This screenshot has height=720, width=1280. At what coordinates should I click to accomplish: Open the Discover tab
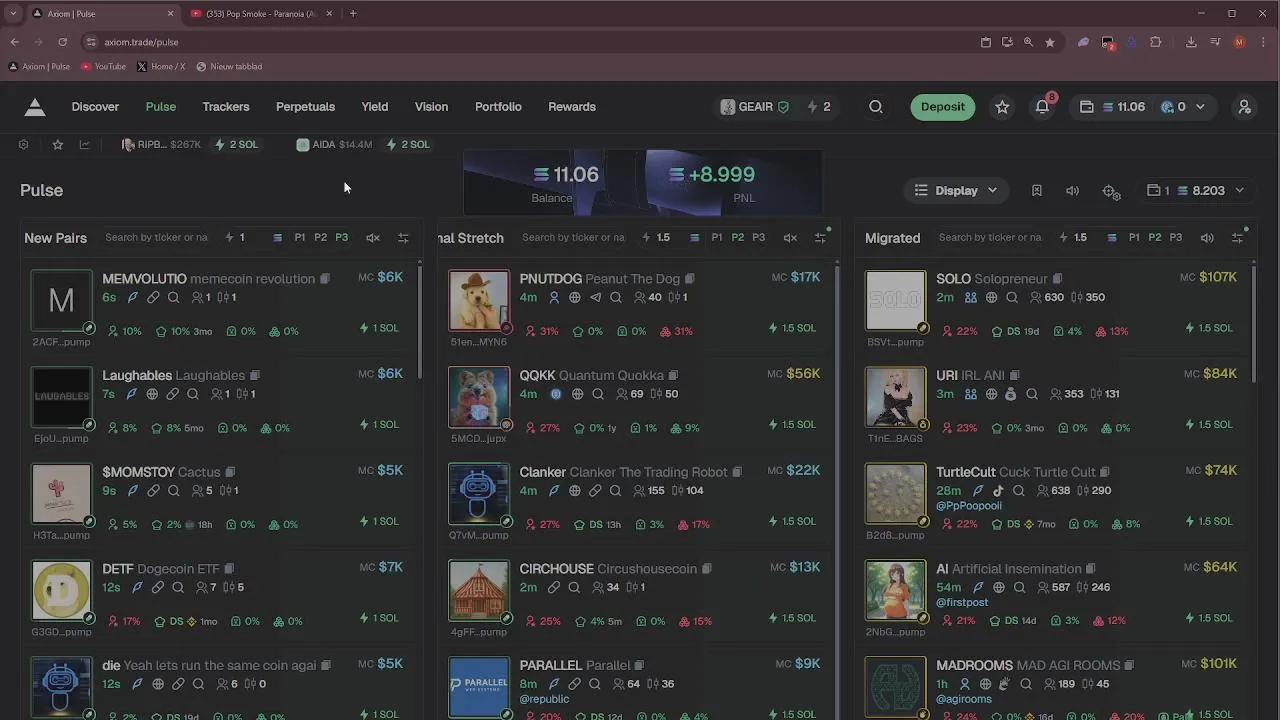(95, 107)
